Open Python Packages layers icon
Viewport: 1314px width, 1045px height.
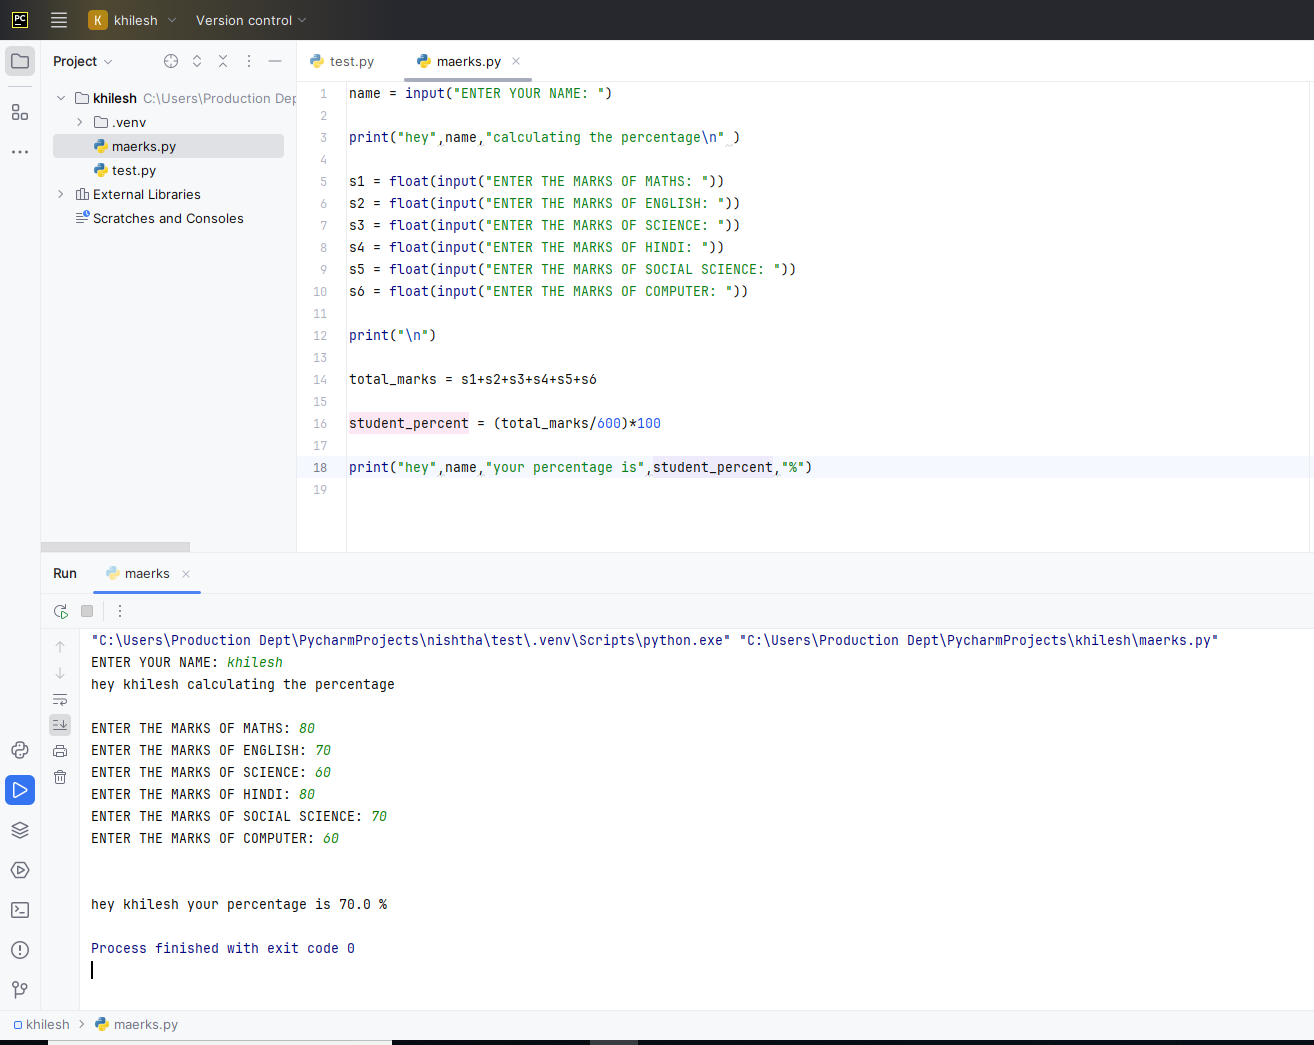tap(20, 830)
